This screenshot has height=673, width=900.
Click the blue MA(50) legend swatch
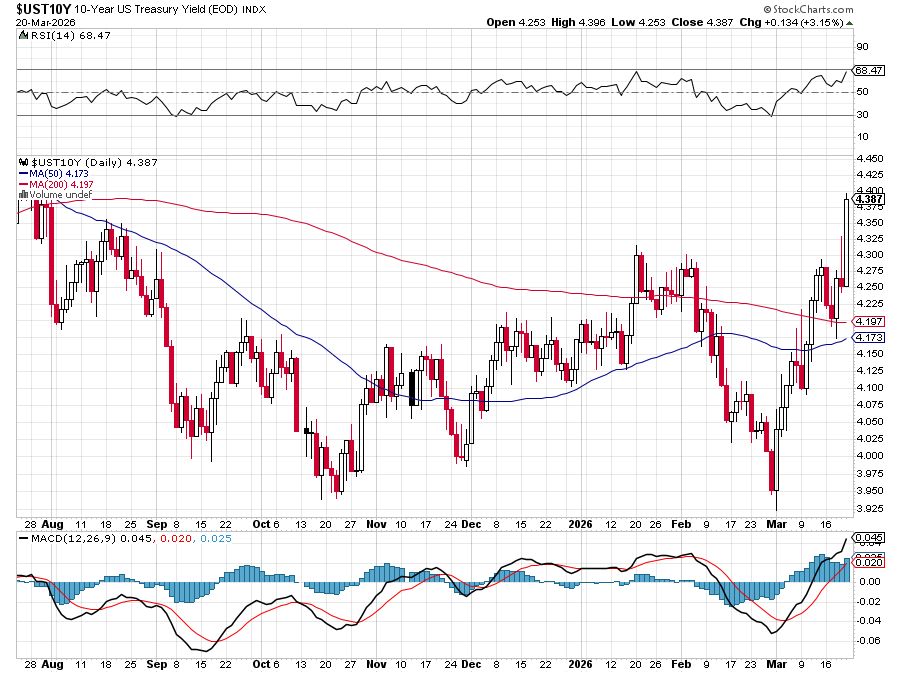(x=26, y=173)
